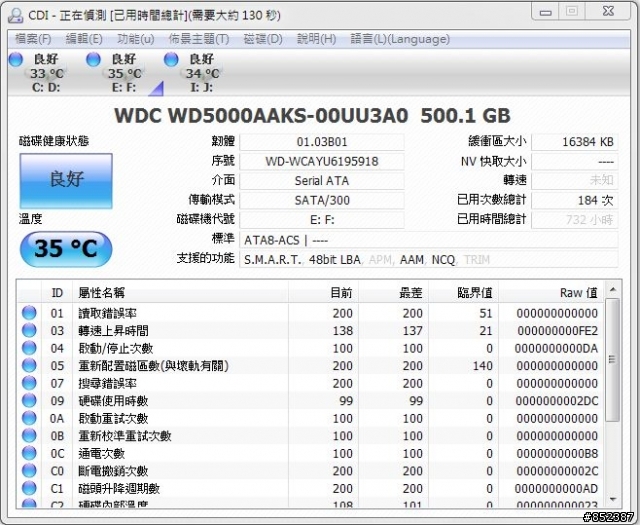Click the Raw 值 column header
Viewport: 640px width, 525px height.
tap(551, 293)
